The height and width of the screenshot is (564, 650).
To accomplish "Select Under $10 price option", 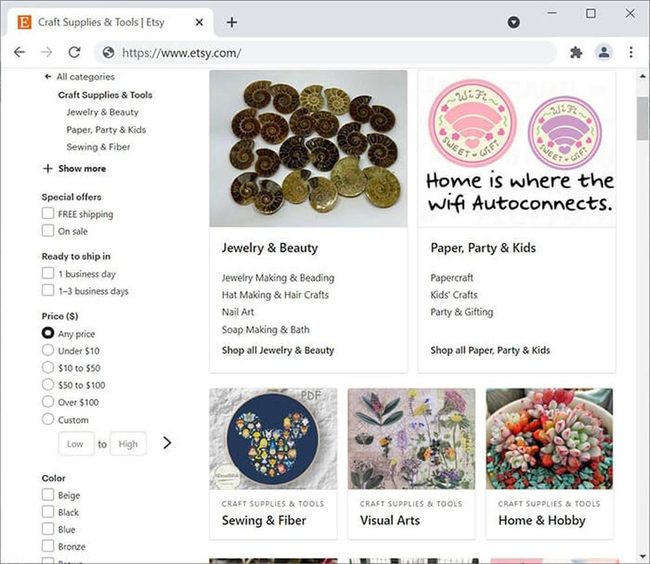I will tap(48, 350).
